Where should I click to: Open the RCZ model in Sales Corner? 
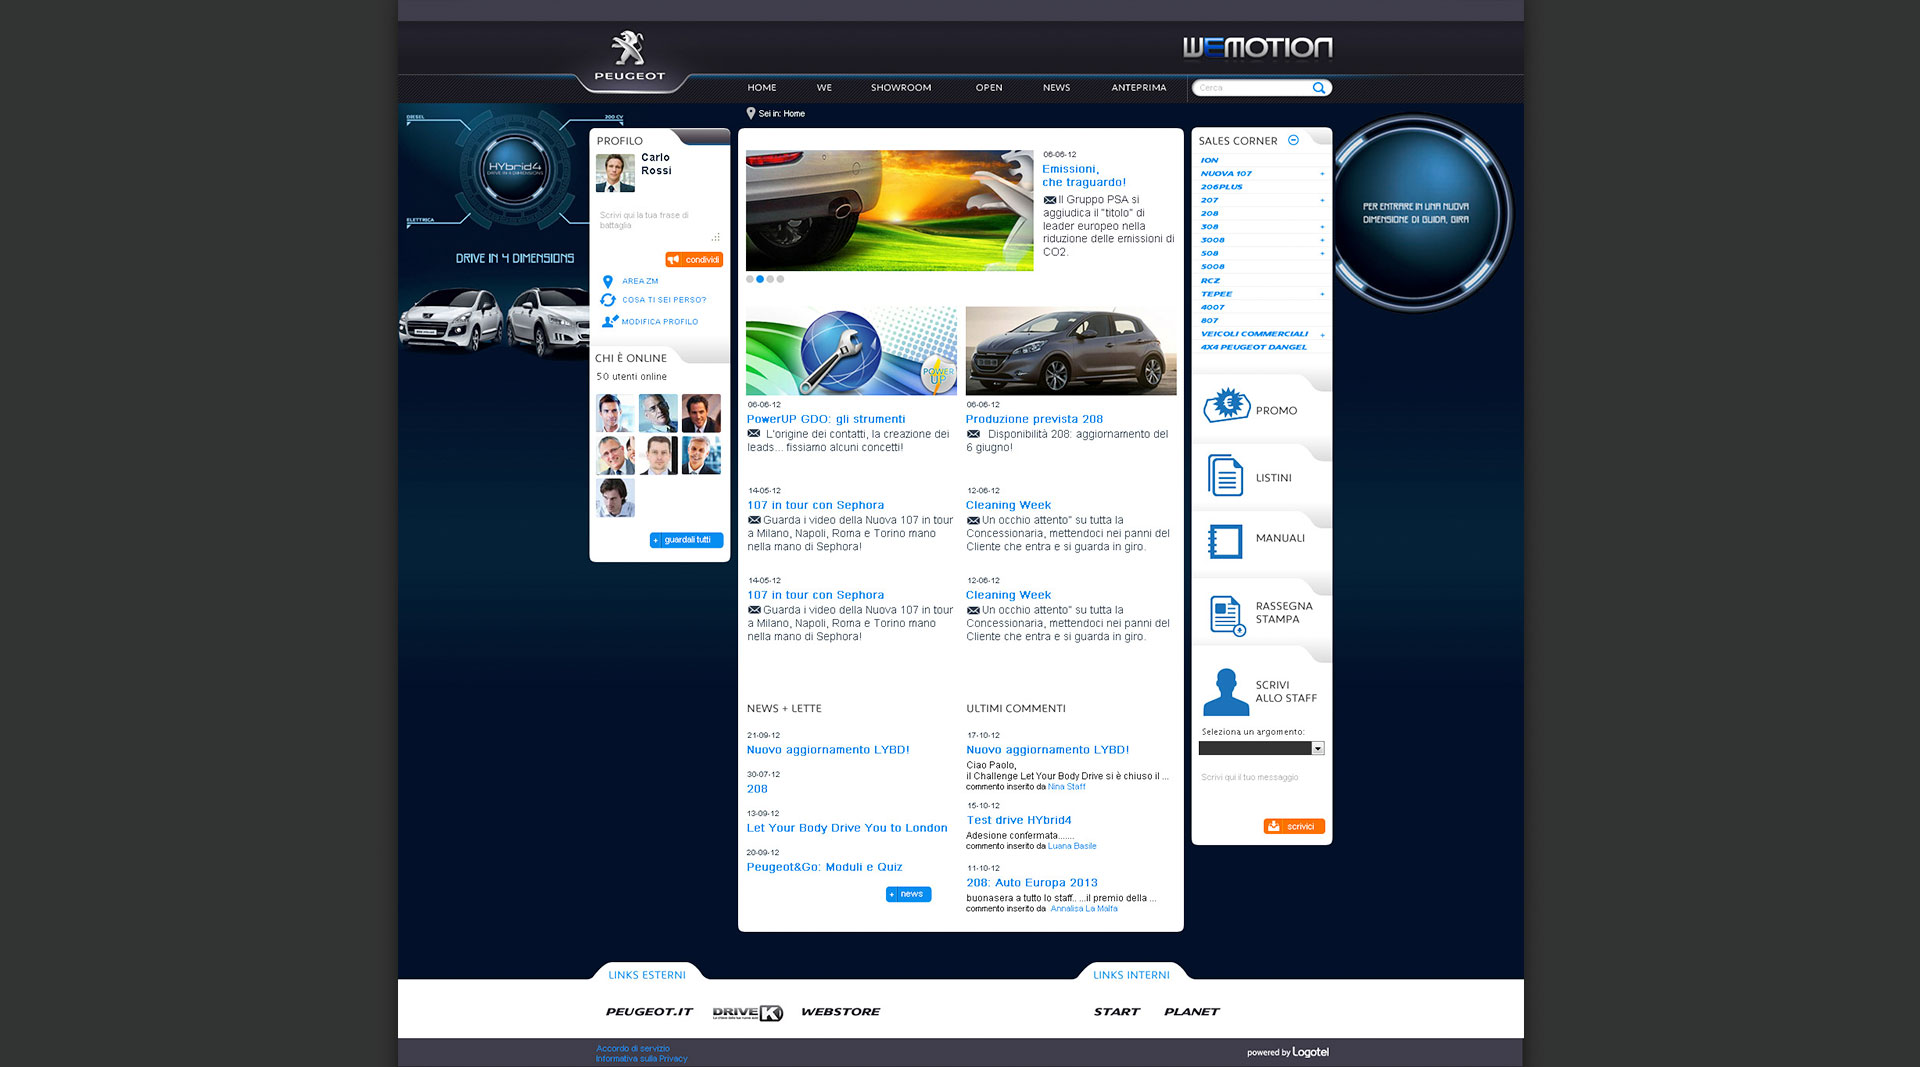click(x=1210, y=281)
